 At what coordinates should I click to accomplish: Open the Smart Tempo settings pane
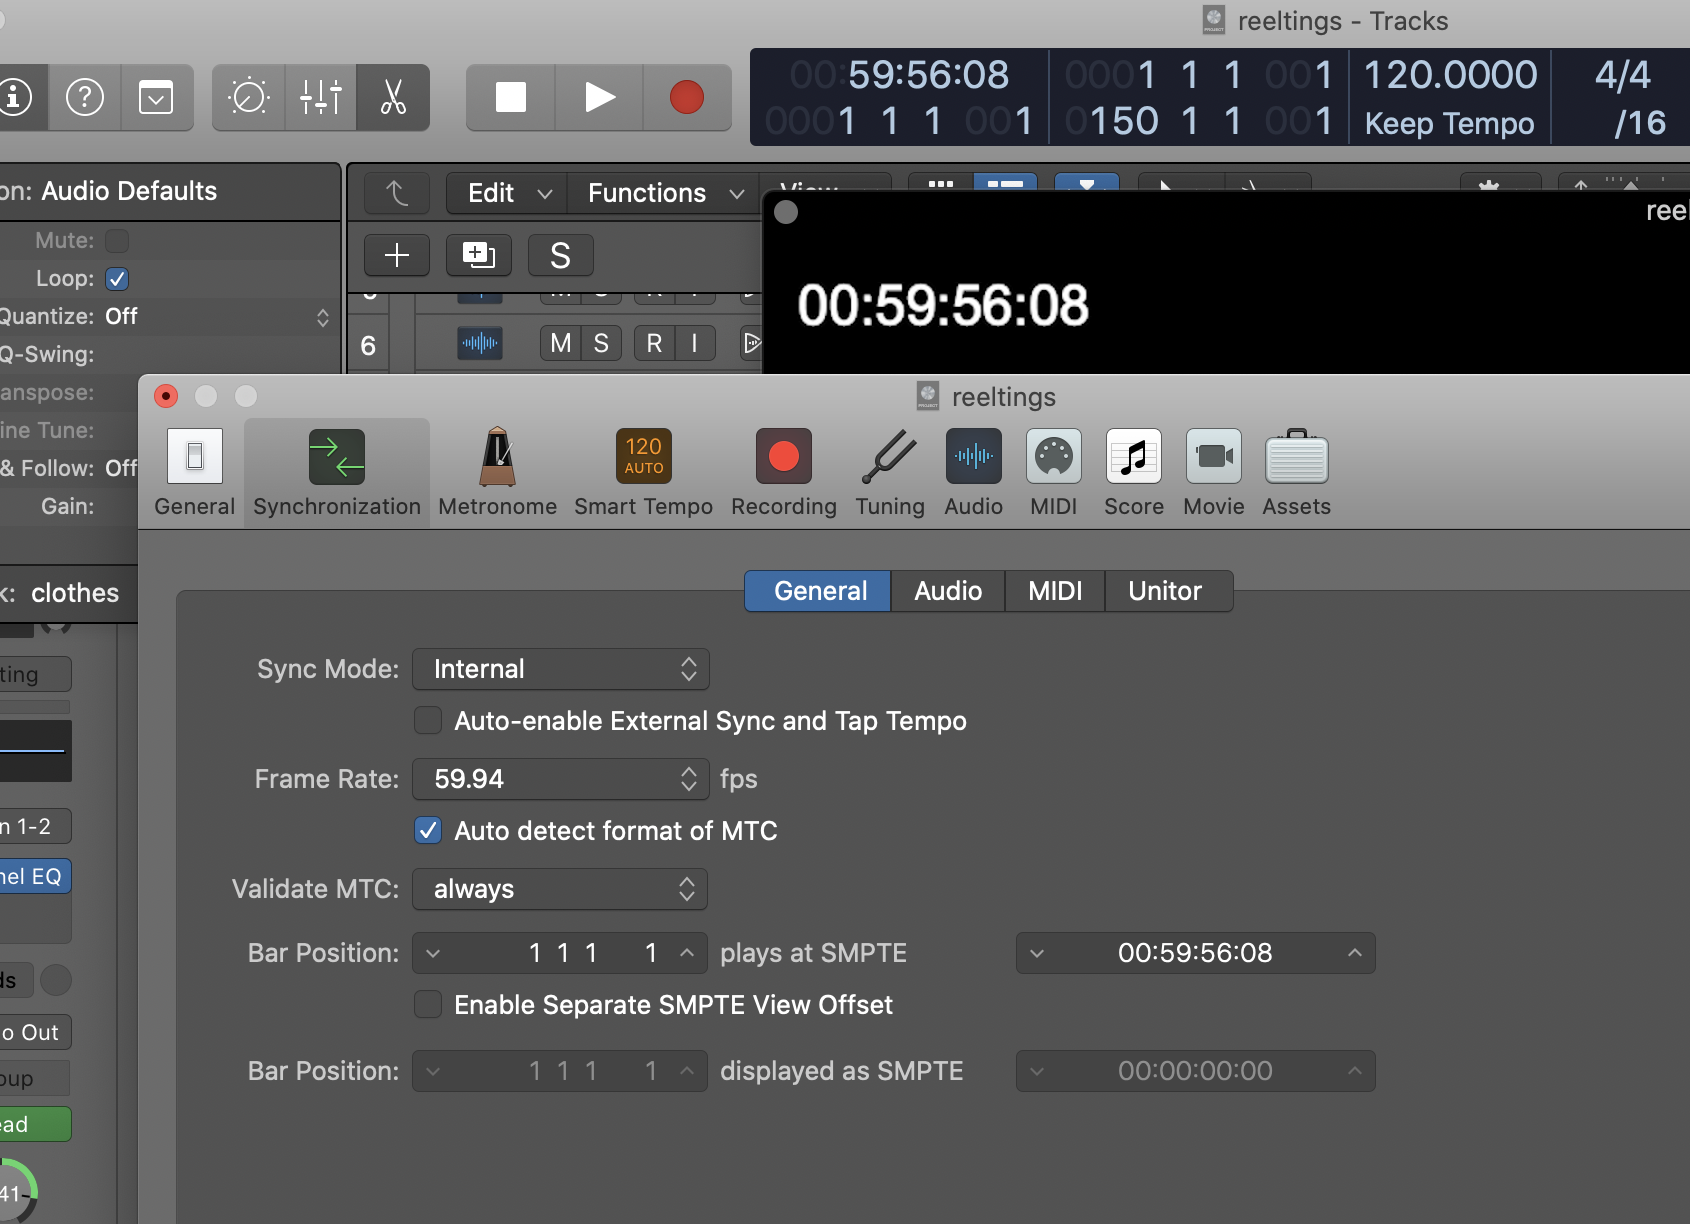pyautogui.click(x=643, y=472)
